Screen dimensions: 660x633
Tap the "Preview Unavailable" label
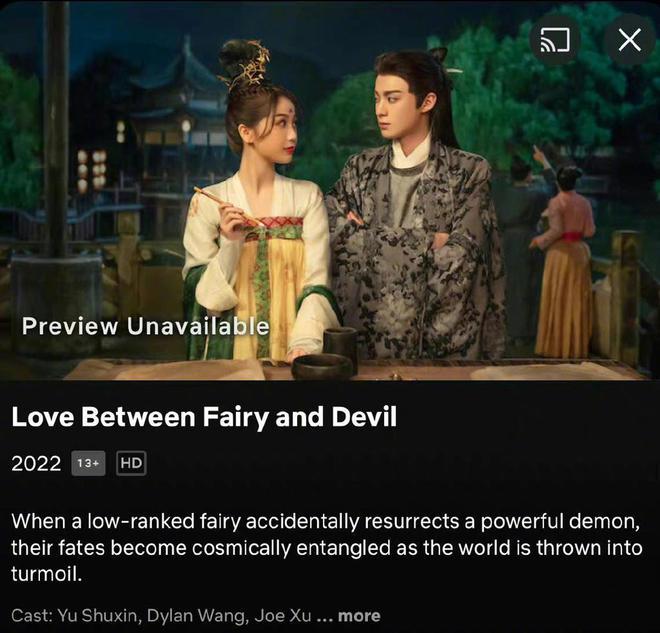point(146,326)
